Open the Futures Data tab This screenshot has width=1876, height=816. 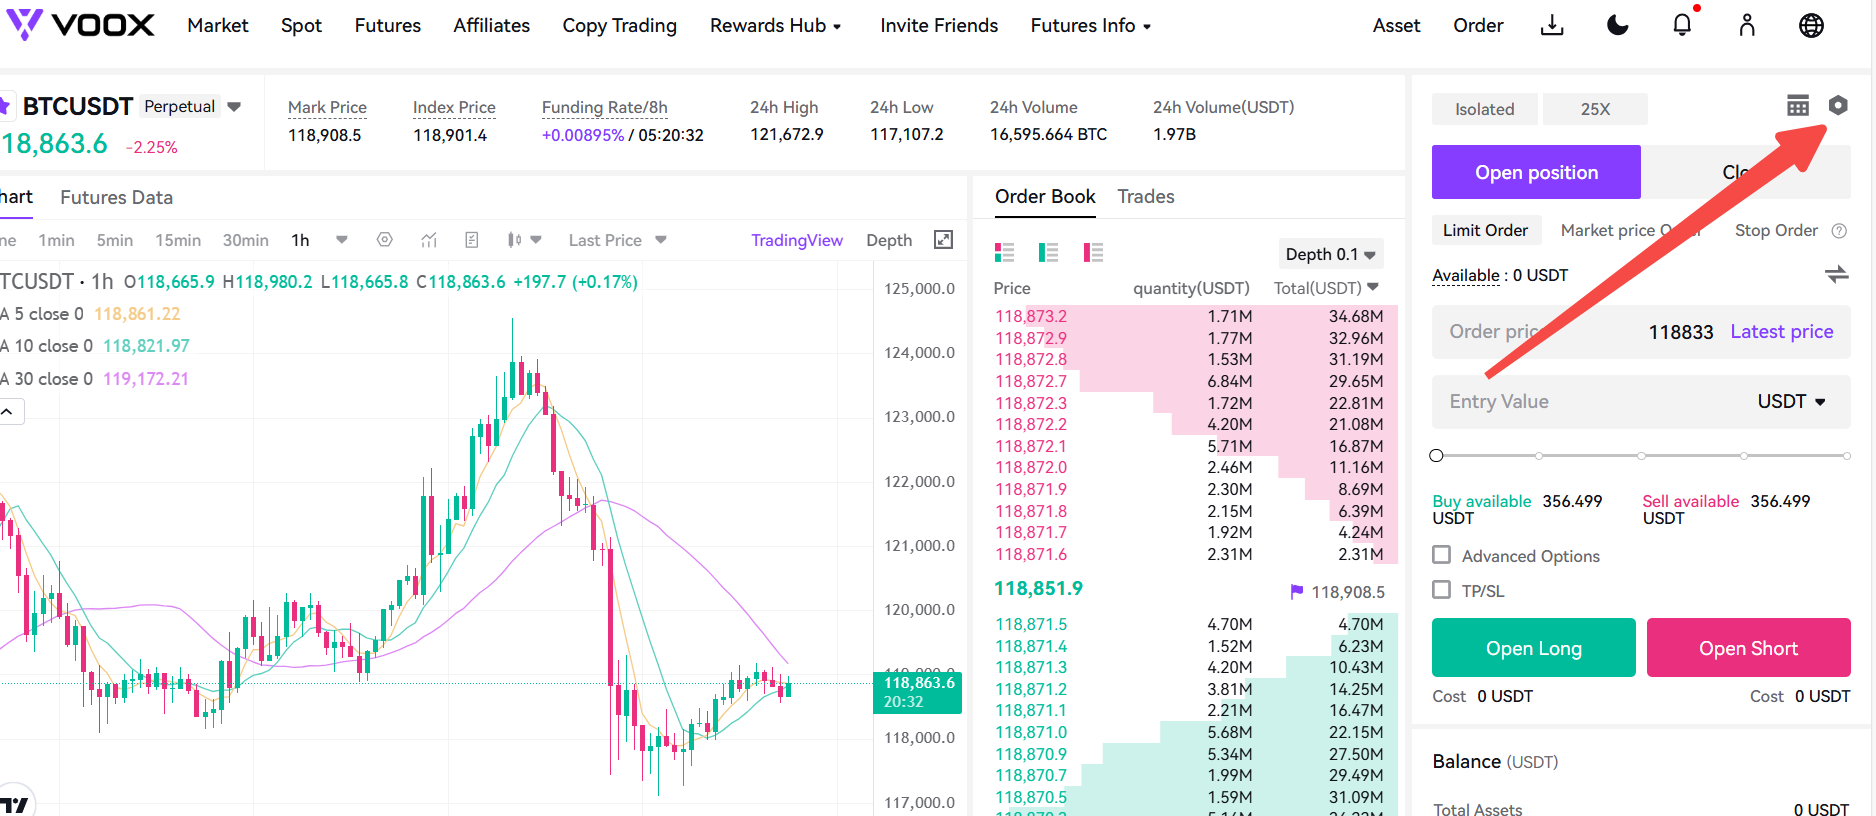pos(117,198)
